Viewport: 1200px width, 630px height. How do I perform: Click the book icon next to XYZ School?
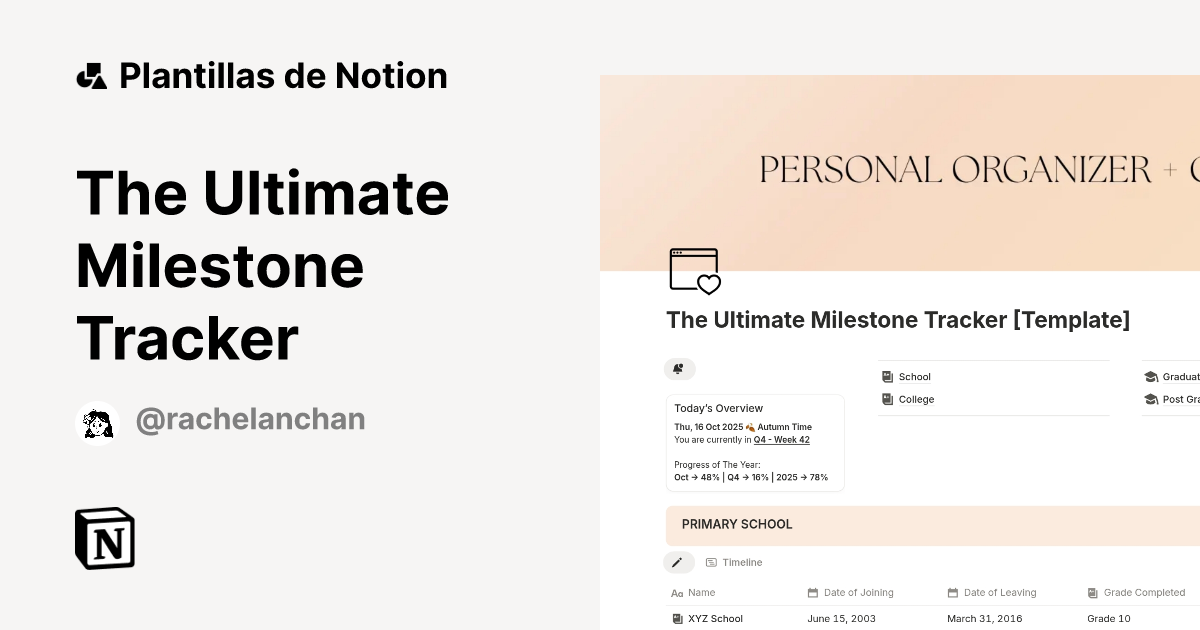tap(677, 618)
